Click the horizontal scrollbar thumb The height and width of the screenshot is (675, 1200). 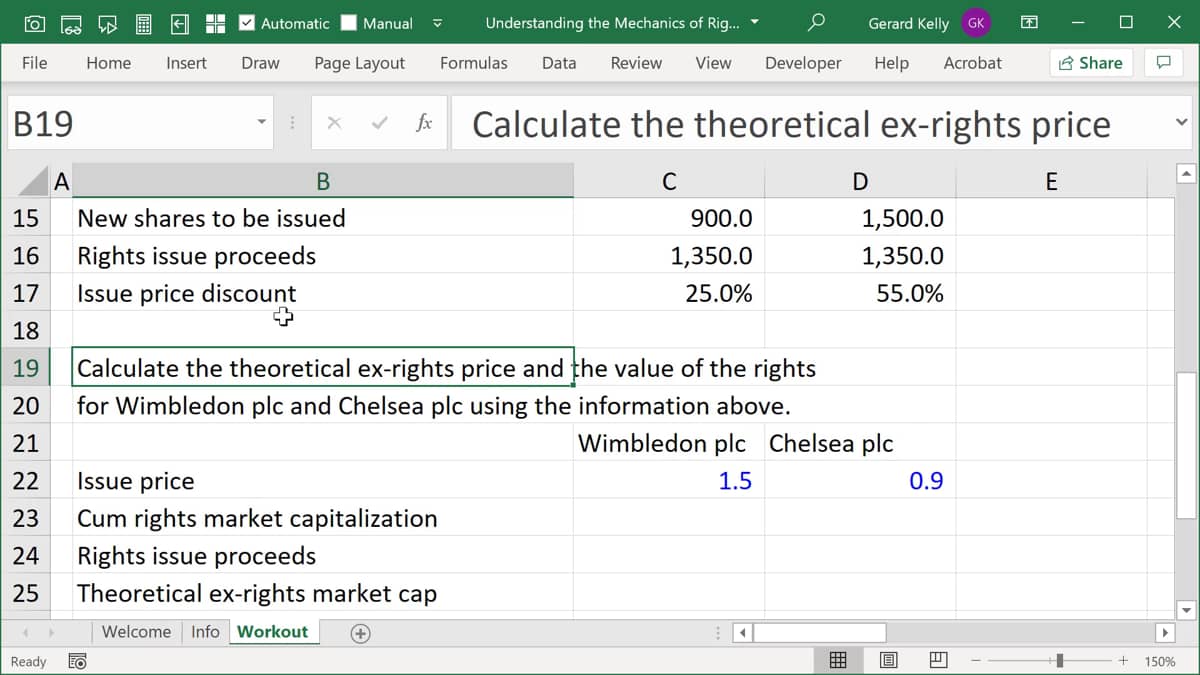pos(820,633)
